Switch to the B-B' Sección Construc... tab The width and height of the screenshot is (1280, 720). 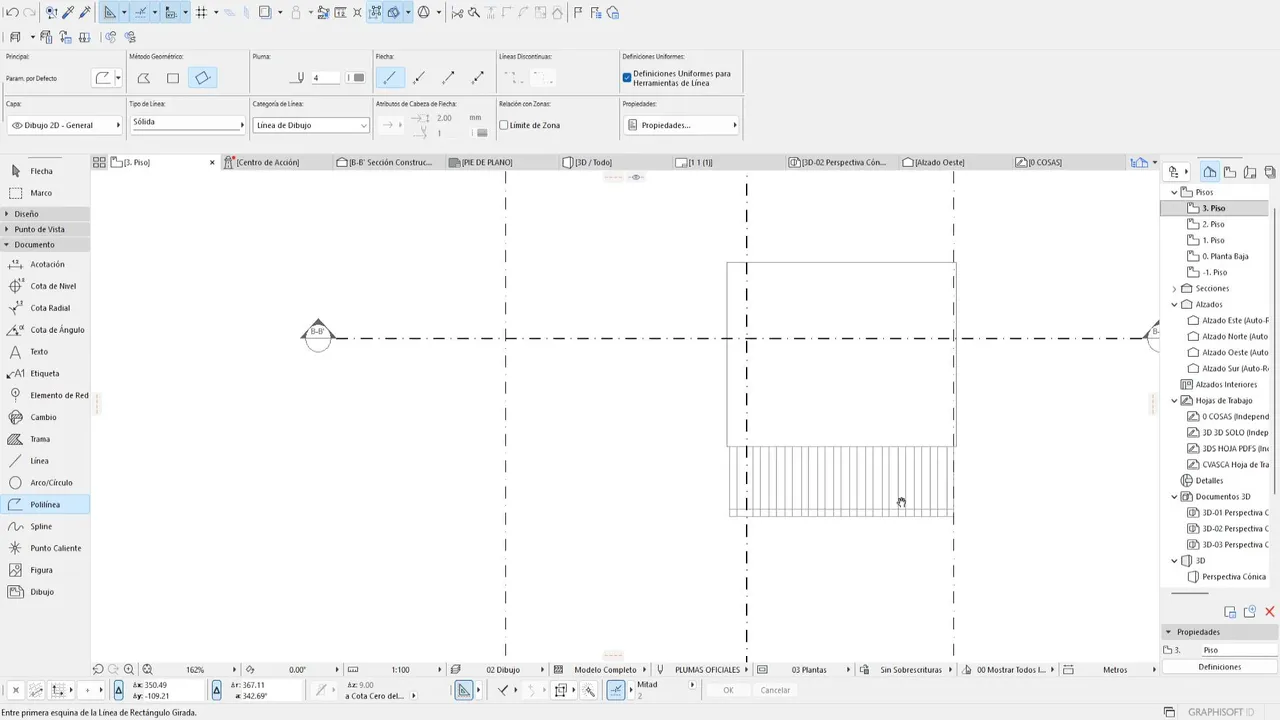(390, 162)
